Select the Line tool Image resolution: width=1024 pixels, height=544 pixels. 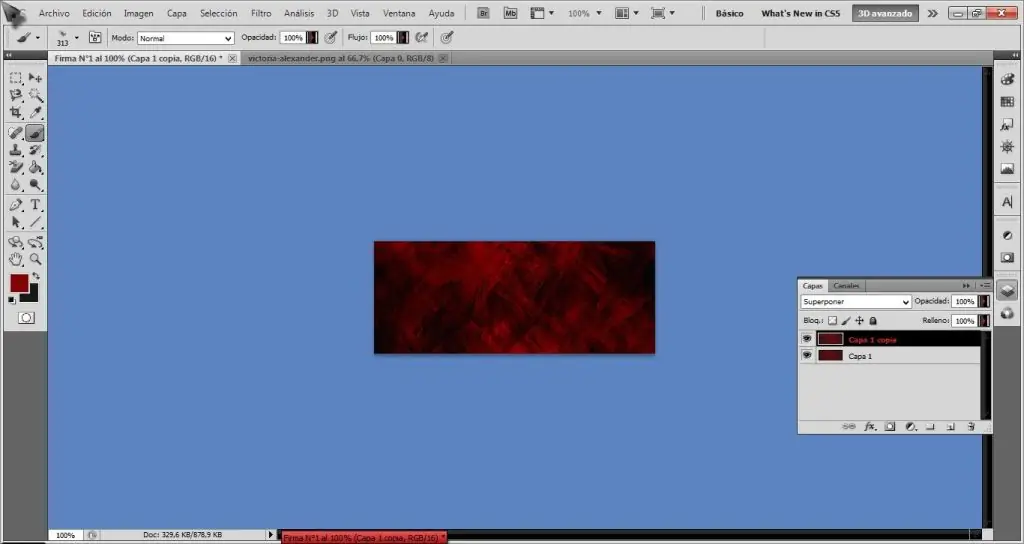(x=35, y=223)
